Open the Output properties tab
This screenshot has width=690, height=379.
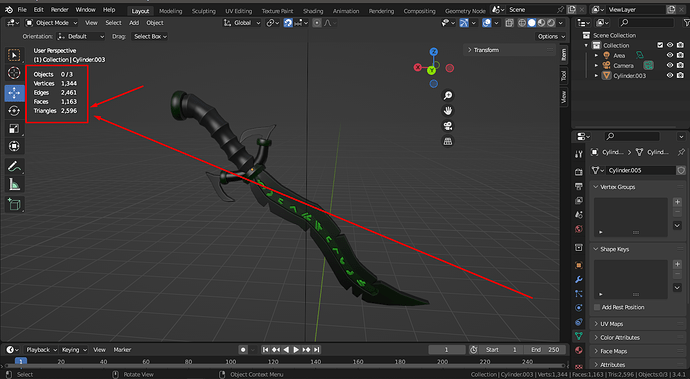point(579,187)
